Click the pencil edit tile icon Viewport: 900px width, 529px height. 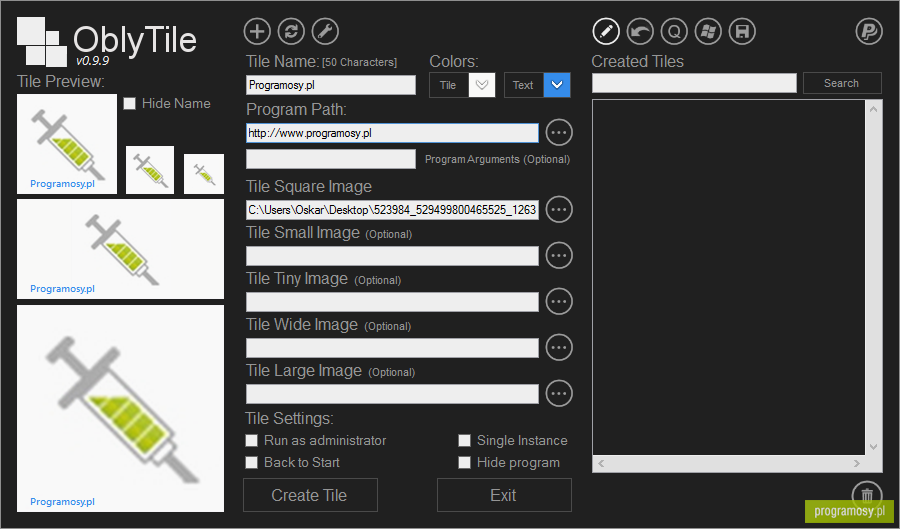[606, 31]
